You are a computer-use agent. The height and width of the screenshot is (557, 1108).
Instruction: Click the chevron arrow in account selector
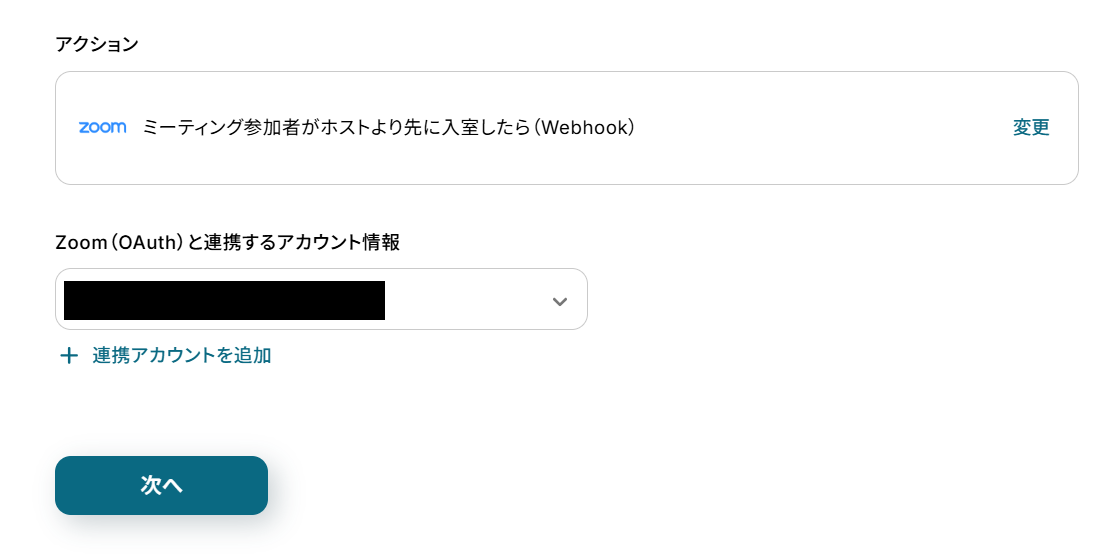coord(560,300)
